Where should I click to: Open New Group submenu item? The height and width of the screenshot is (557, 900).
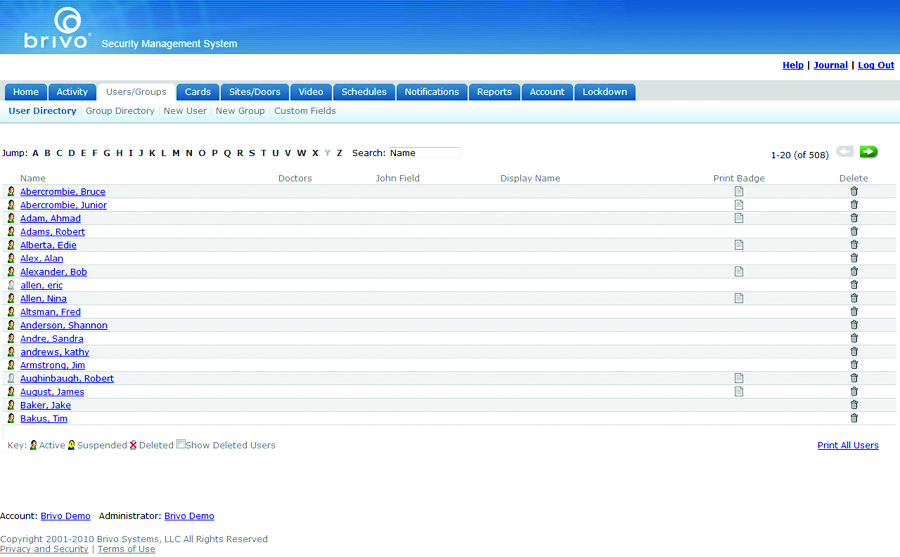pos(240,111)
